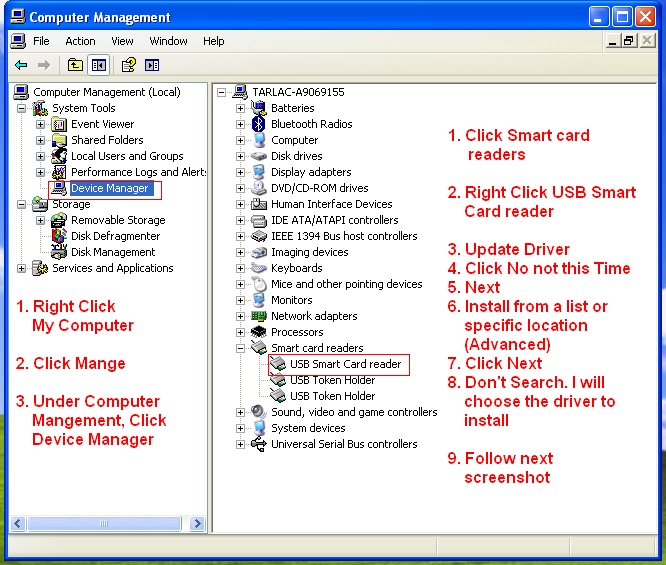Expand the Human Interface Devices node
The height and width of the screenshot is (565, 666).
pos(240,204)
